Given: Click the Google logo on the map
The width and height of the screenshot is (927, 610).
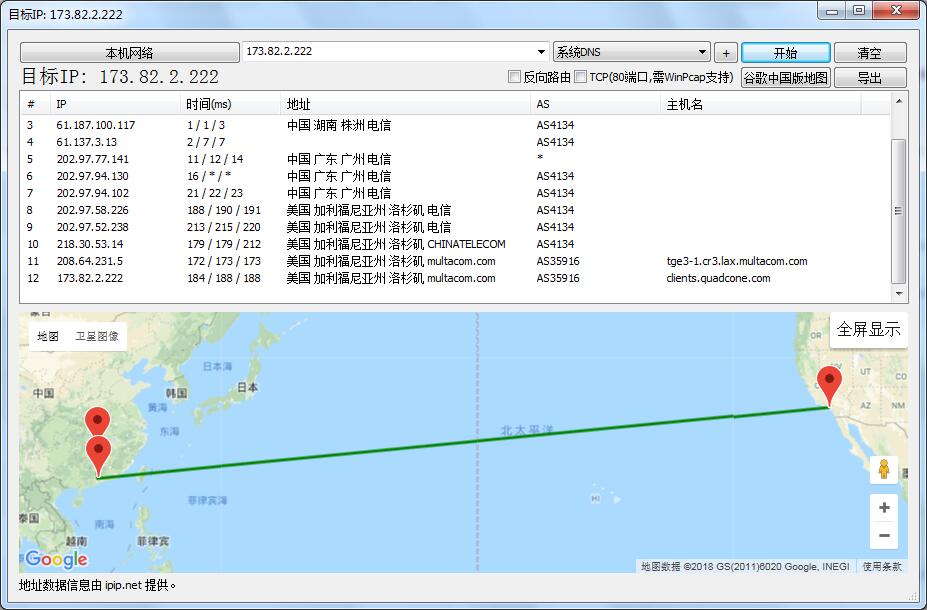Looking at the screenshot, I should coord(56,559).
